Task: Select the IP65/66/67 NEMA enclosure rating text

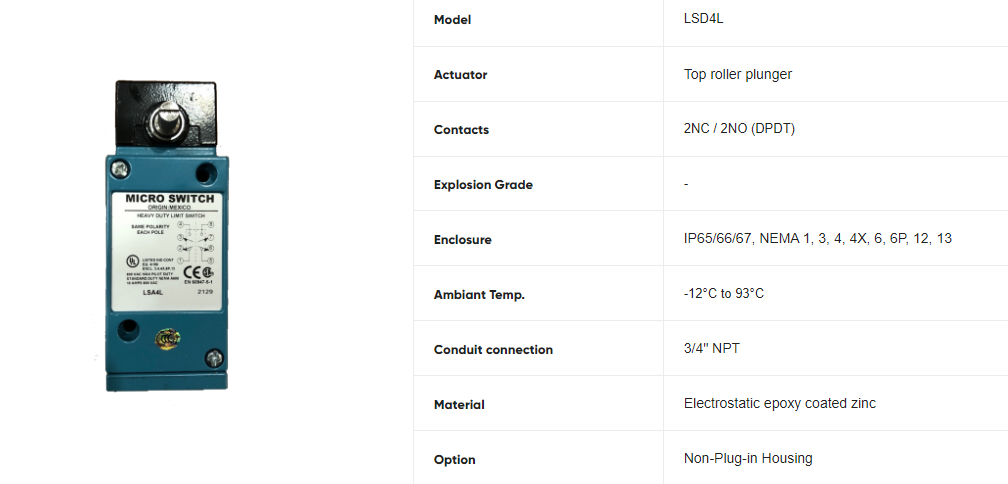Action: (x=817, y=239)
